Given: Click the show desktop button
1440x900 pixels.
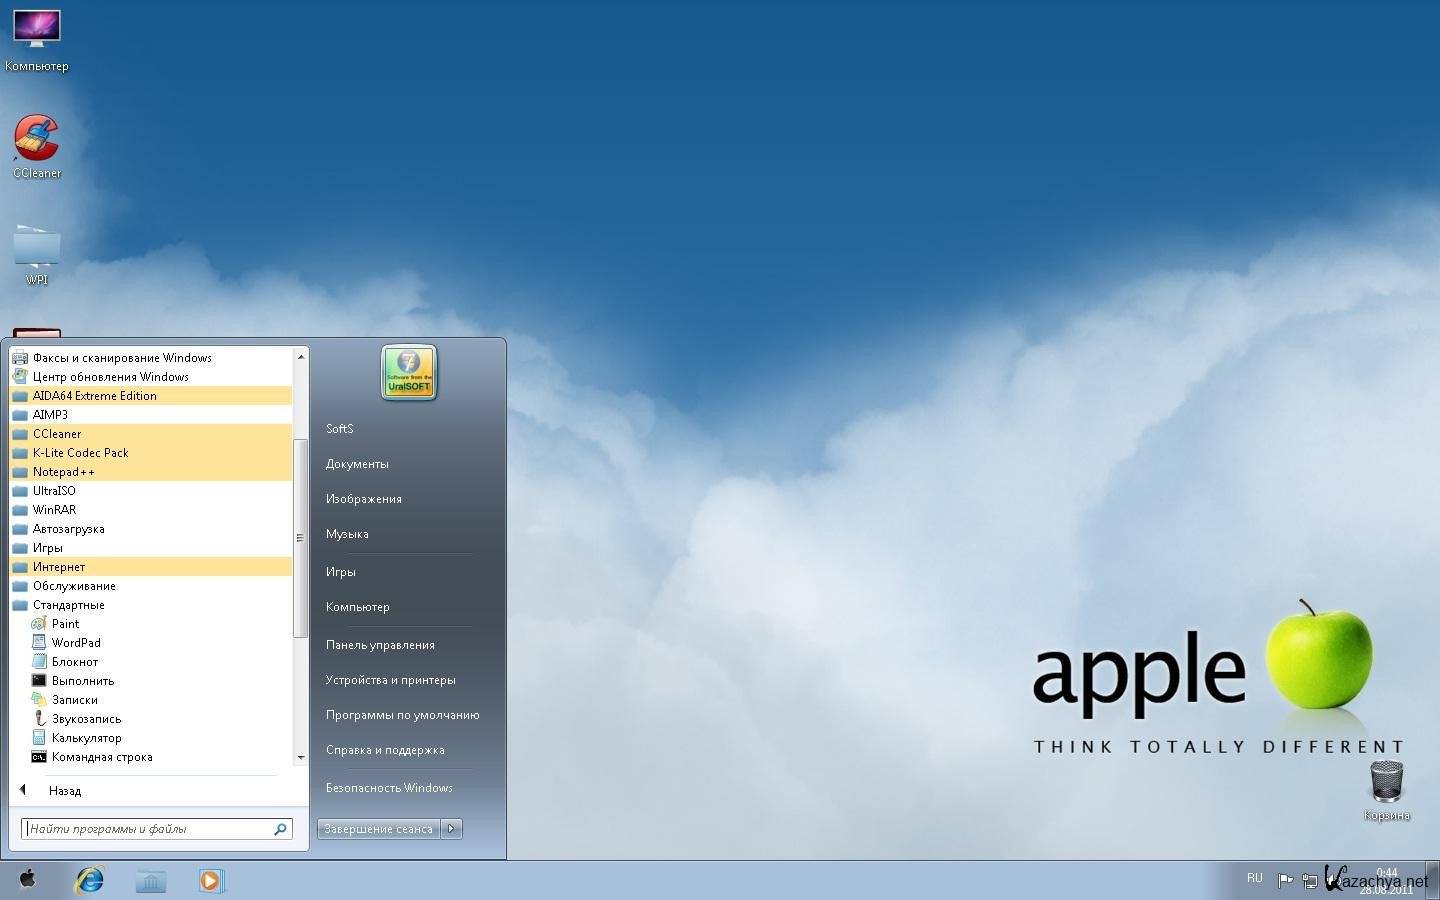Looking at the screenshot, I should (x=1434, y=880).
